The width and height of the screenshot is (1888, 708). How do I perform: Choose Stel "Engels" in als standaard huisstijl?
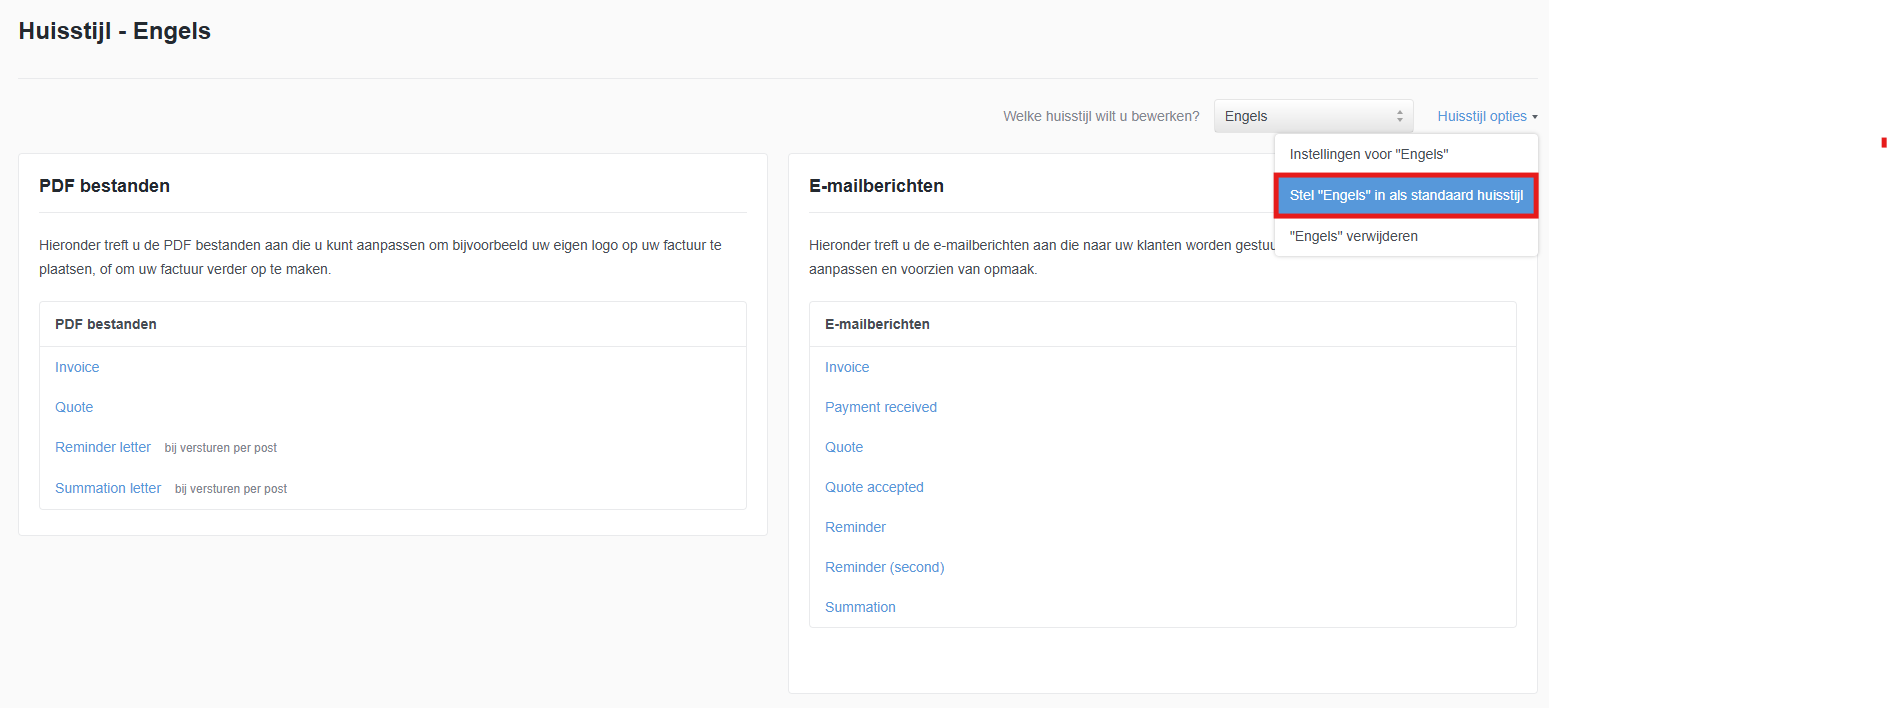tap(1405, 195)
